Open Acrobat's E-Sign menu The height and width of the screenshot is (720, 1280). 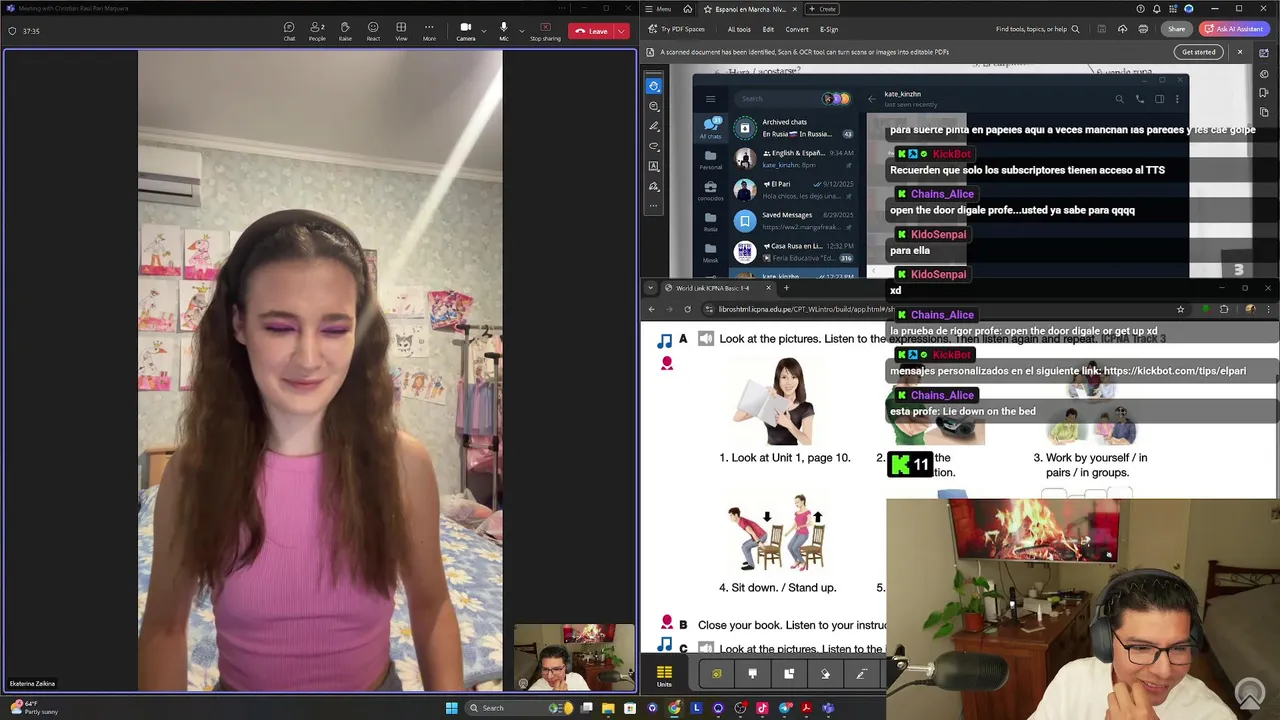tap(829, 29)
